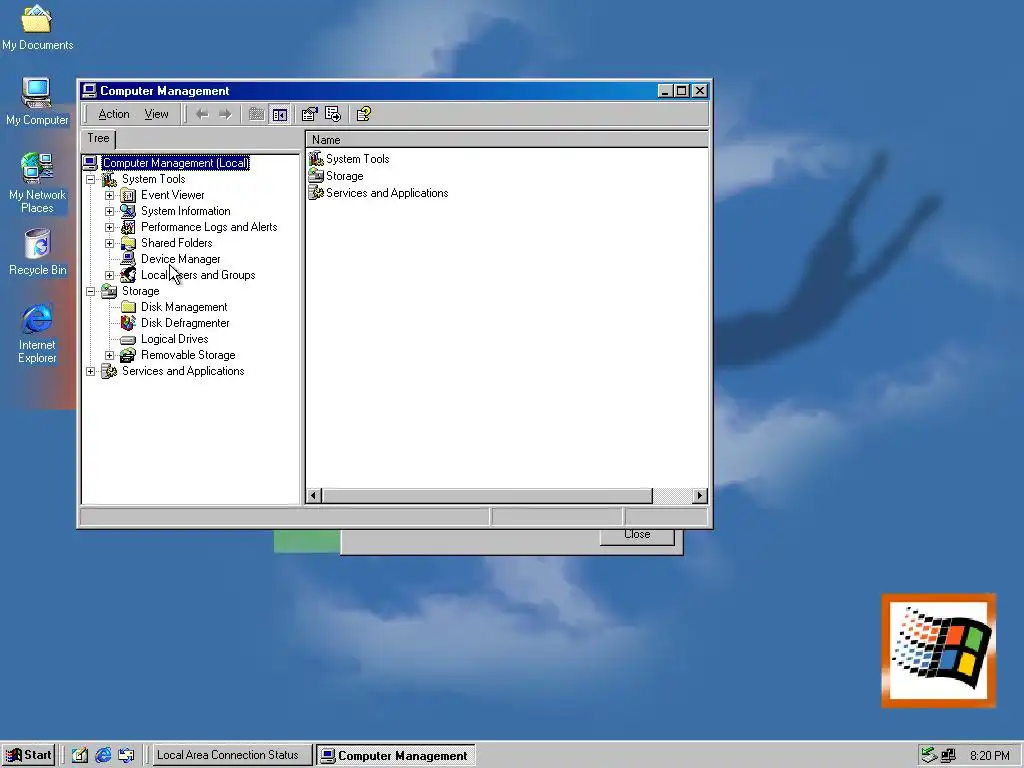Click the Shared Folders tree icon
The image size is (1024, 768).
click(129, 243)
